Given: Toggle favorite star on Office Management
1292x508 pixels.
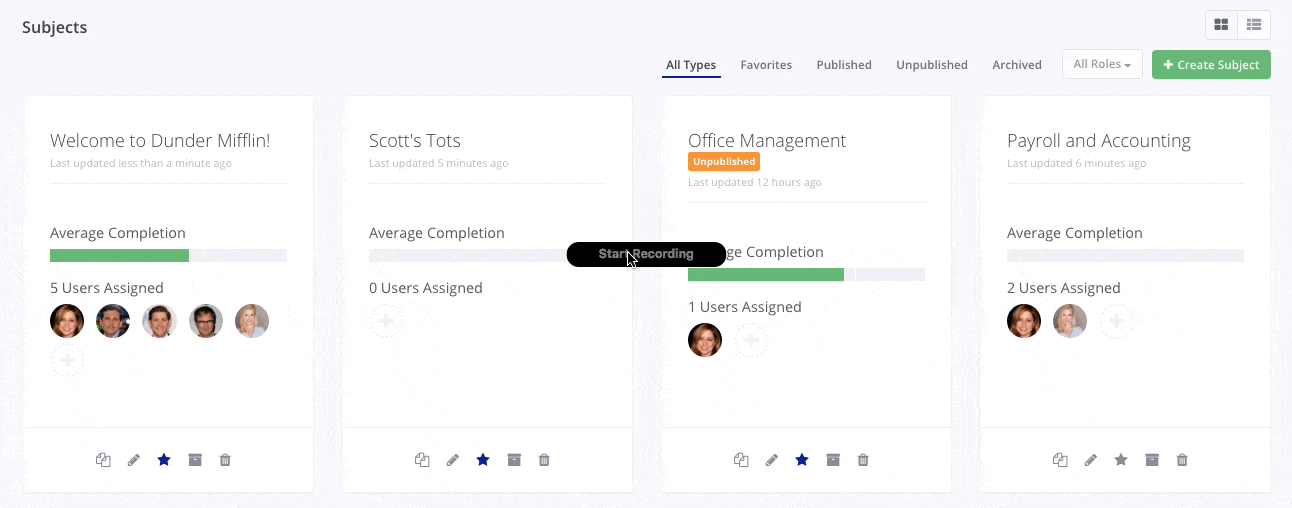Looking at the screenshot, I should (x=802, y=460).
